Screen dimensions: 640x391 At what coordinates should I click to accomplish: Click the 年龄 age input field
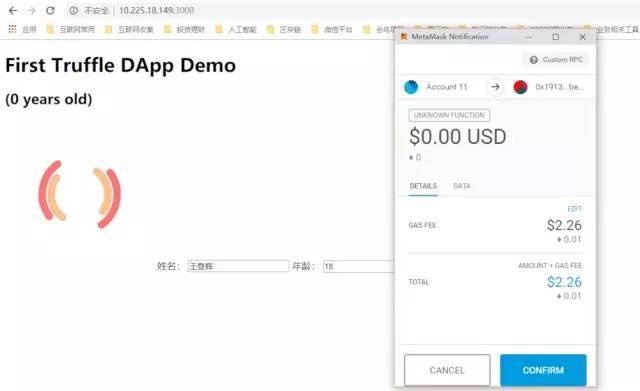click(x=359, y=266)
